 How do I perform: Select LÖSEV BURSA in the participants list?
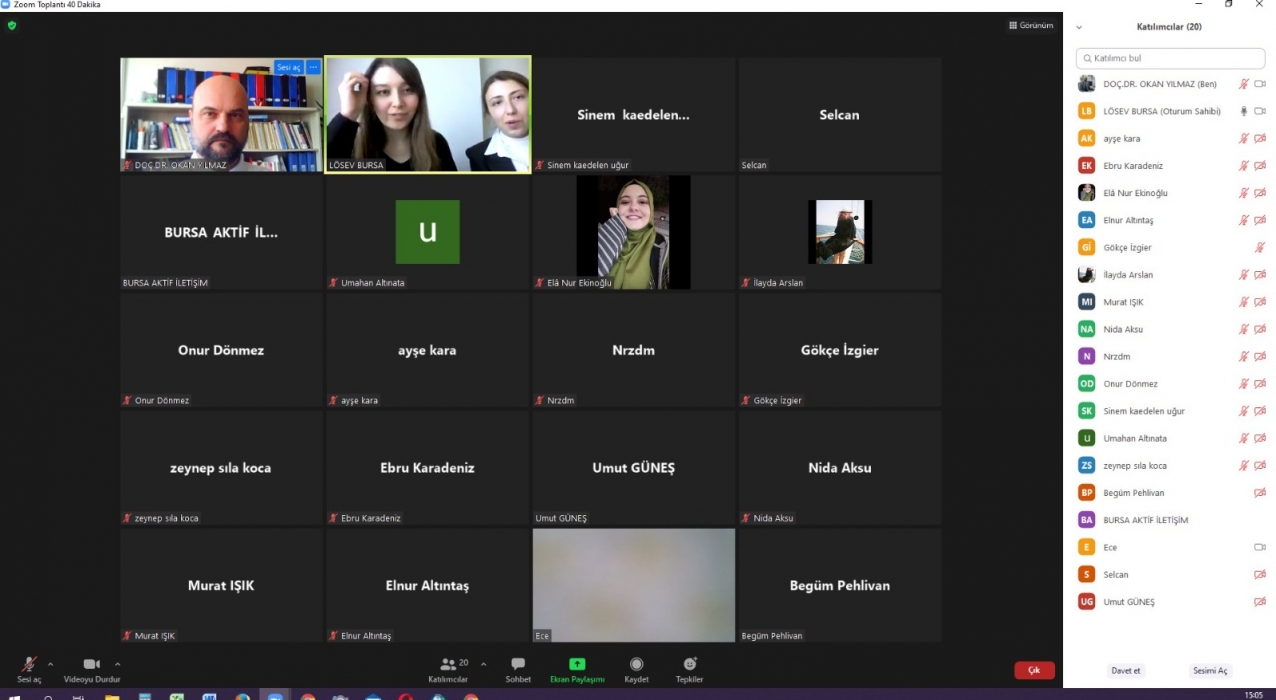(x=1161, y=111)
